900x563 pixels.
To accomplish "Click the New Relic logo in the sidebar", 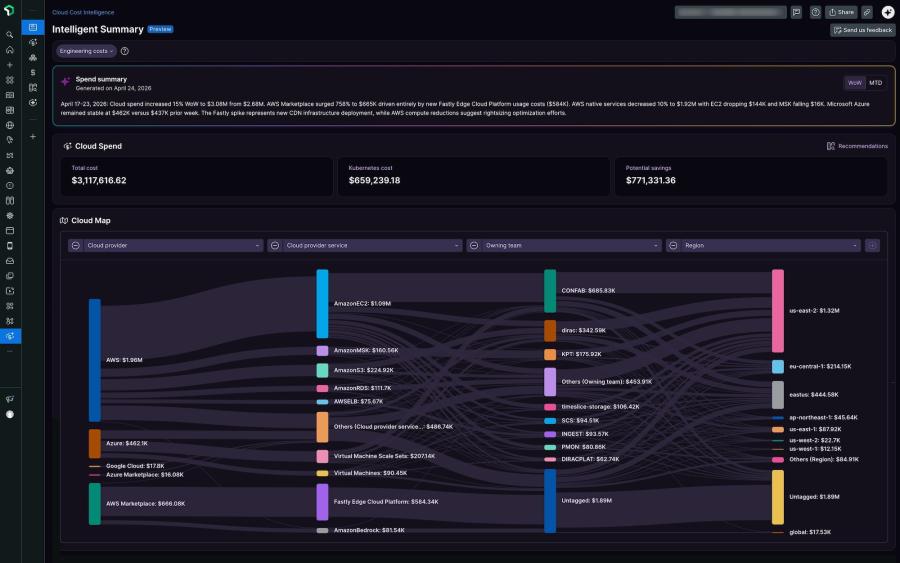I will [x=9, y=11].
